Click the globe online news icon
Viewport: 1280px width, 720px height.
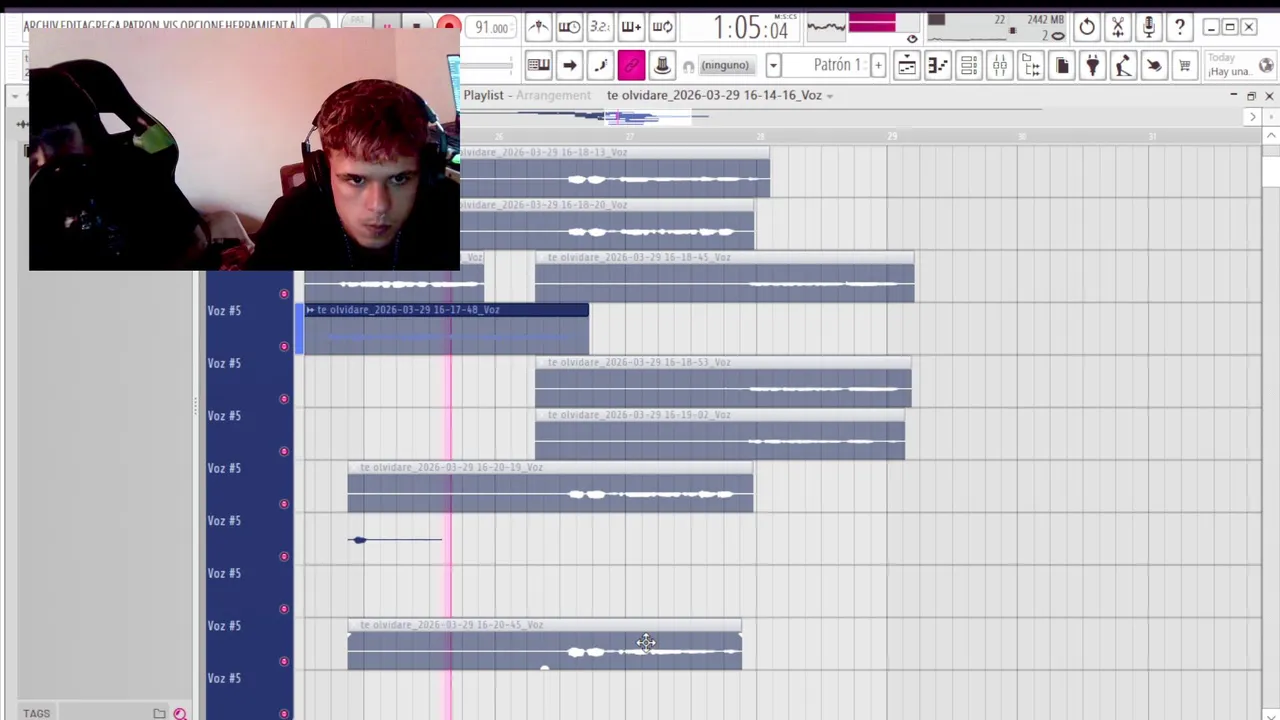pyautogui.click(x=1266, y=66)
